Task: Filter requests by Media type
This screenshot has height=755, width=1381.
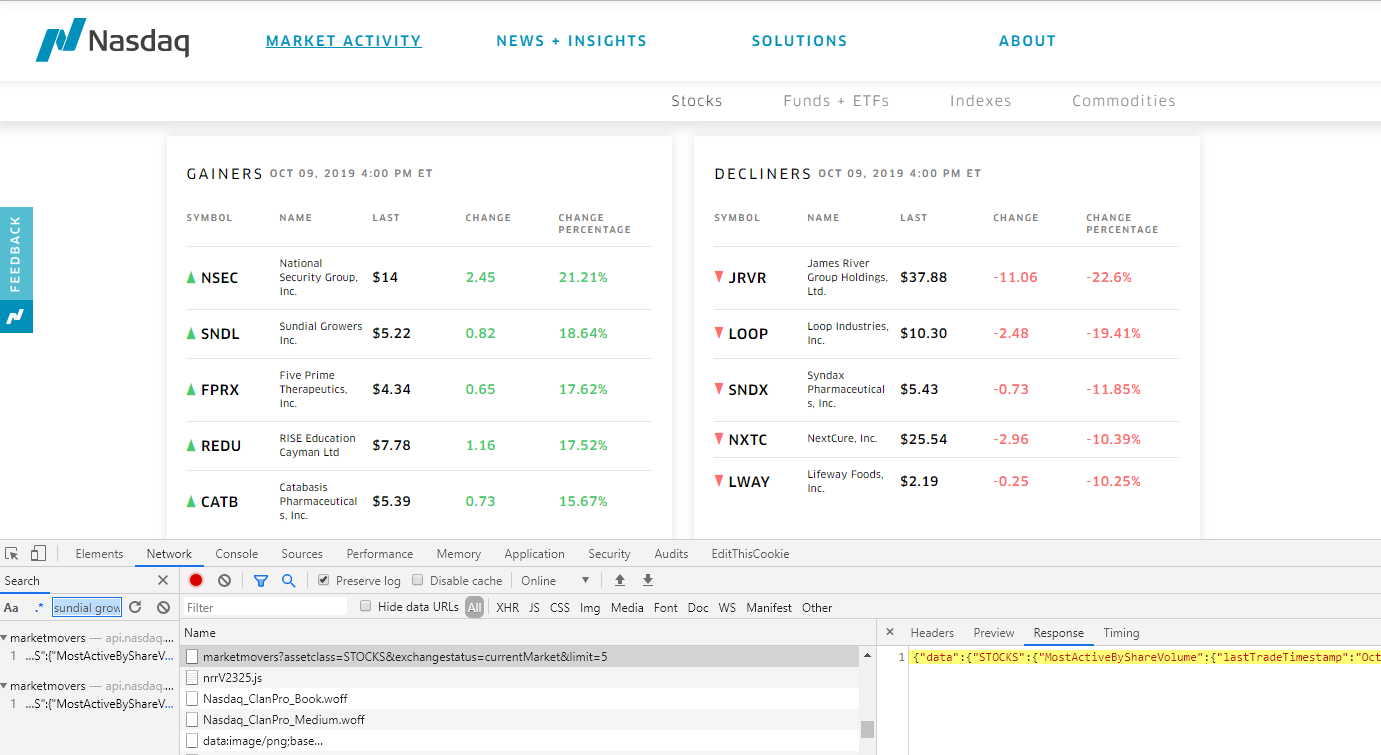Action: pyautogui.click(x=627, y=607)
